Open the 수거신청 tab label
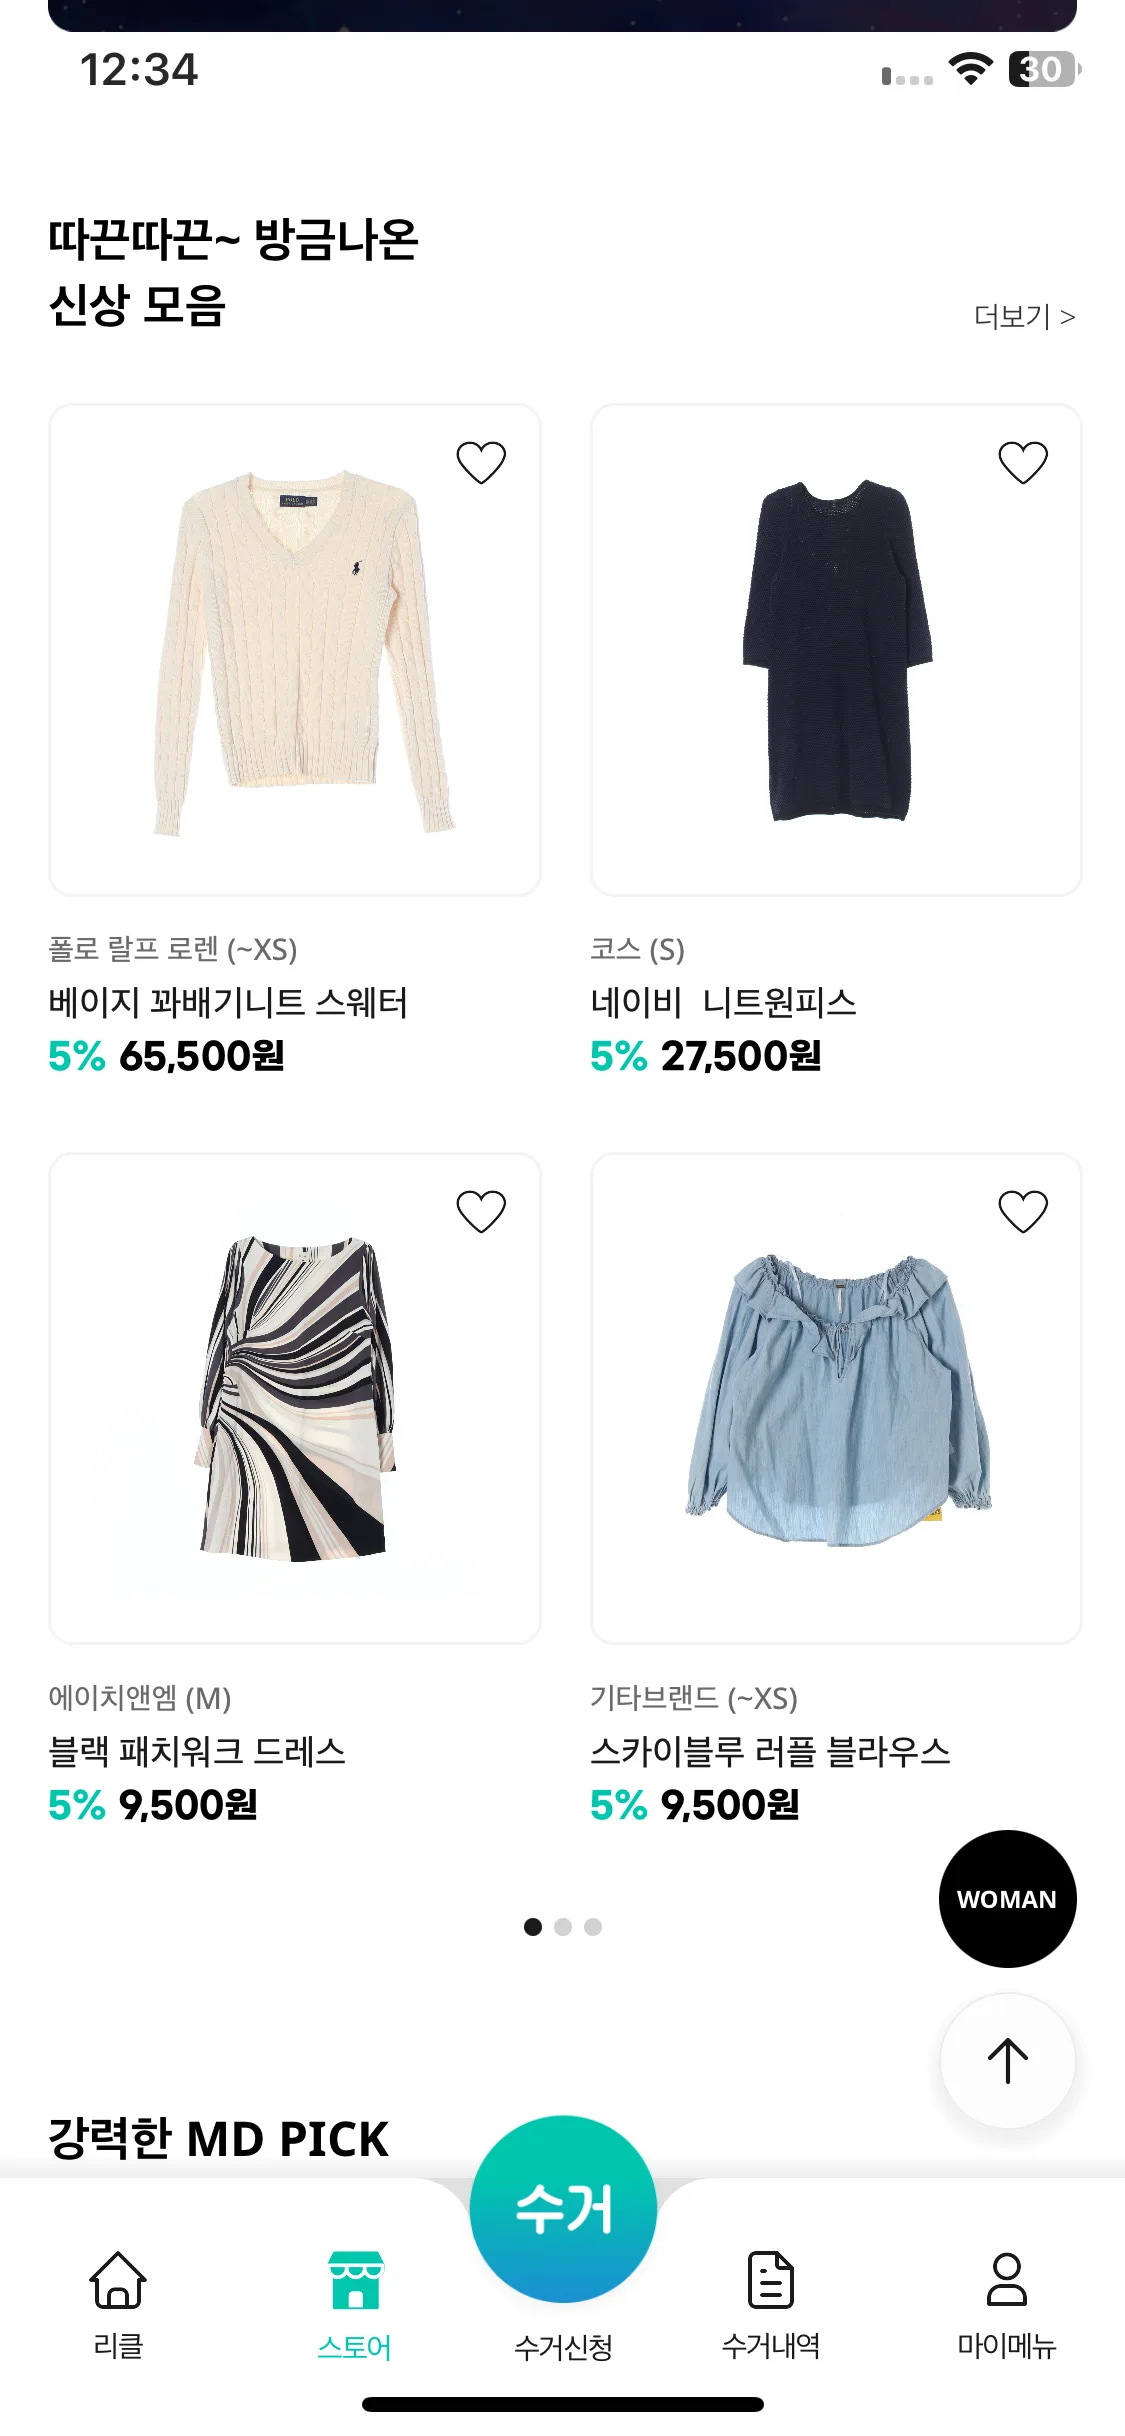The width and height of the screenshot is (1125, 2436). tap(563, 2346)
